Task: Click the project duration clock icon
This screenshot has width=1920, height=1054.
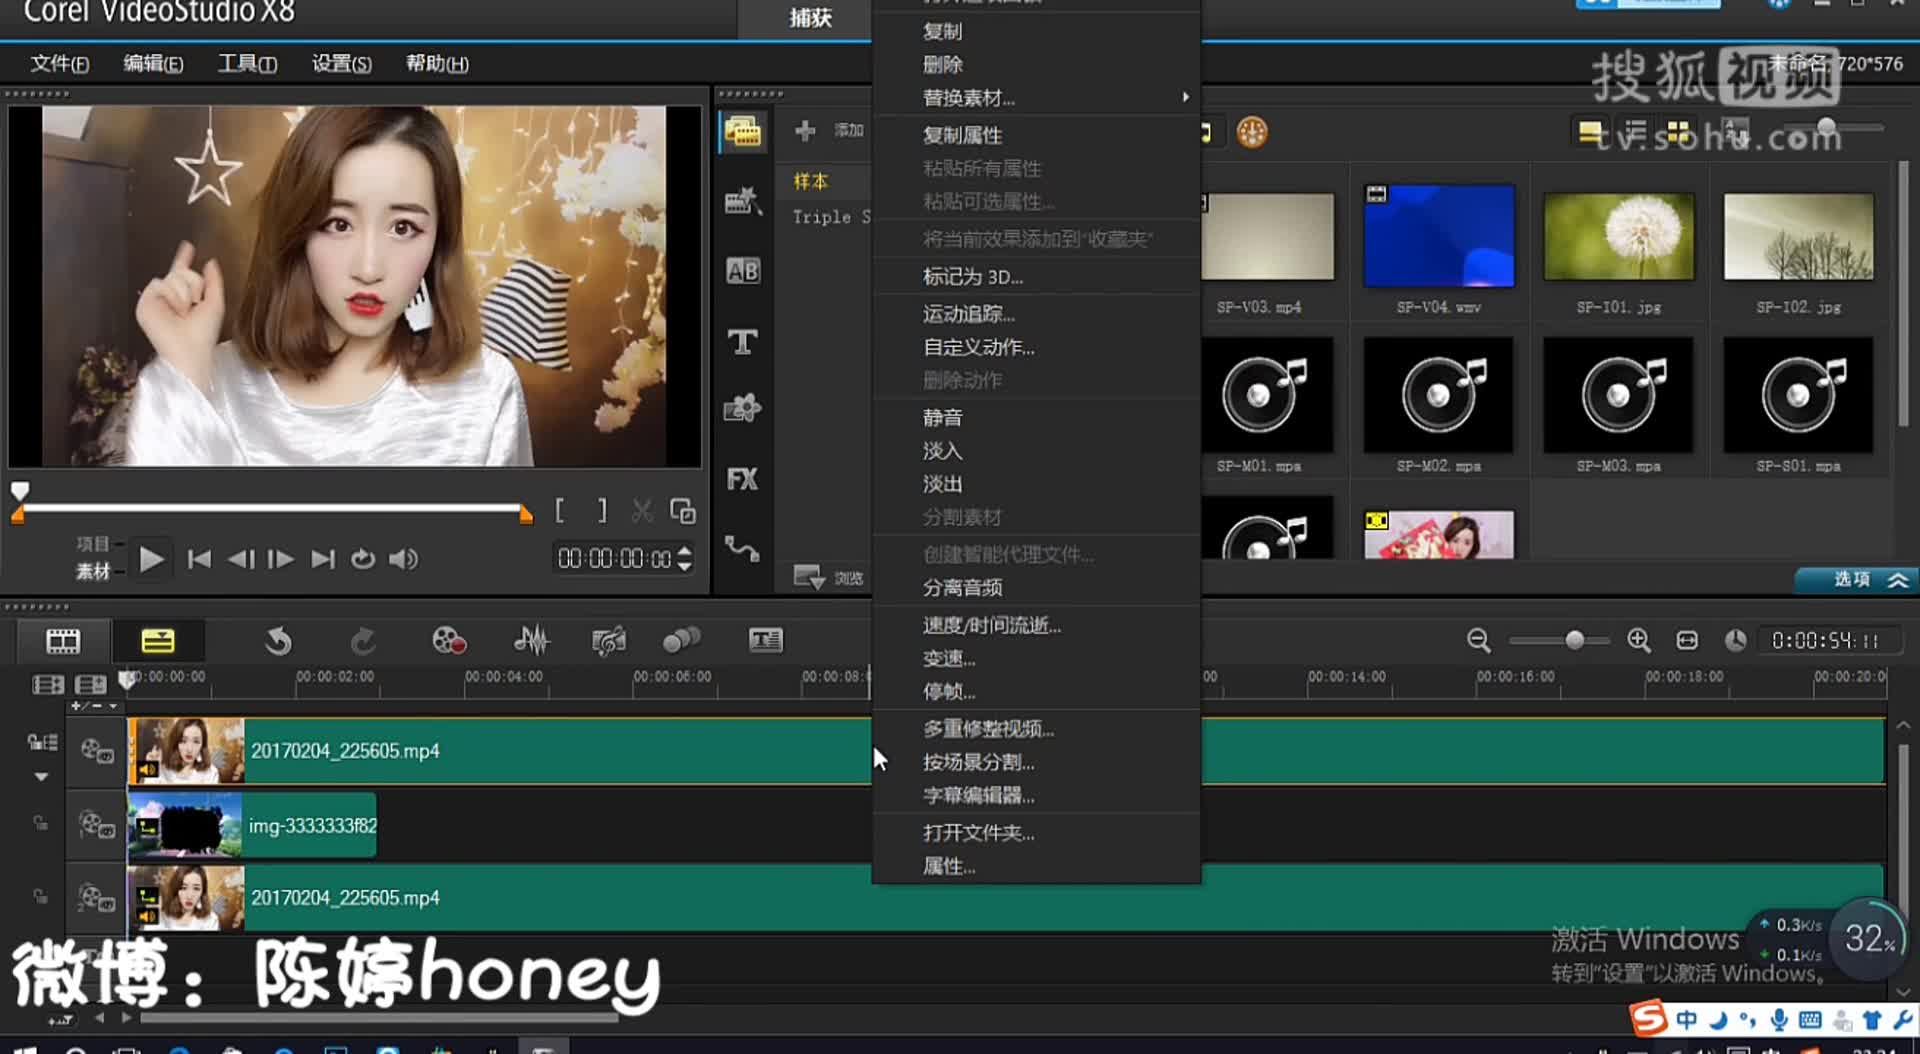Action: pos(1735,640)
